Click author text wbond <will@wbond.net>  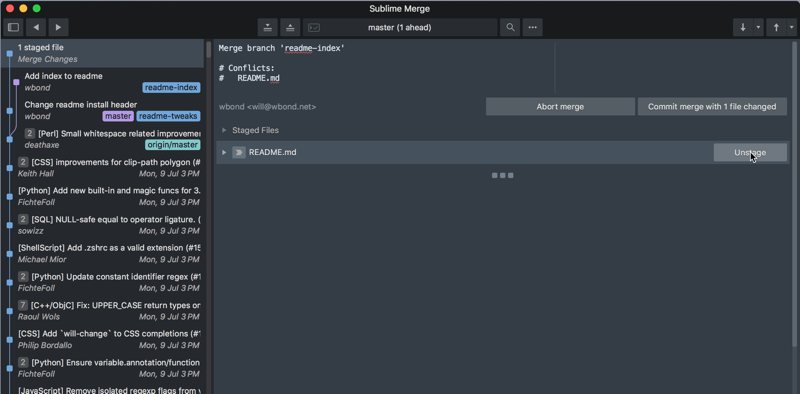(x=267, y=107)
